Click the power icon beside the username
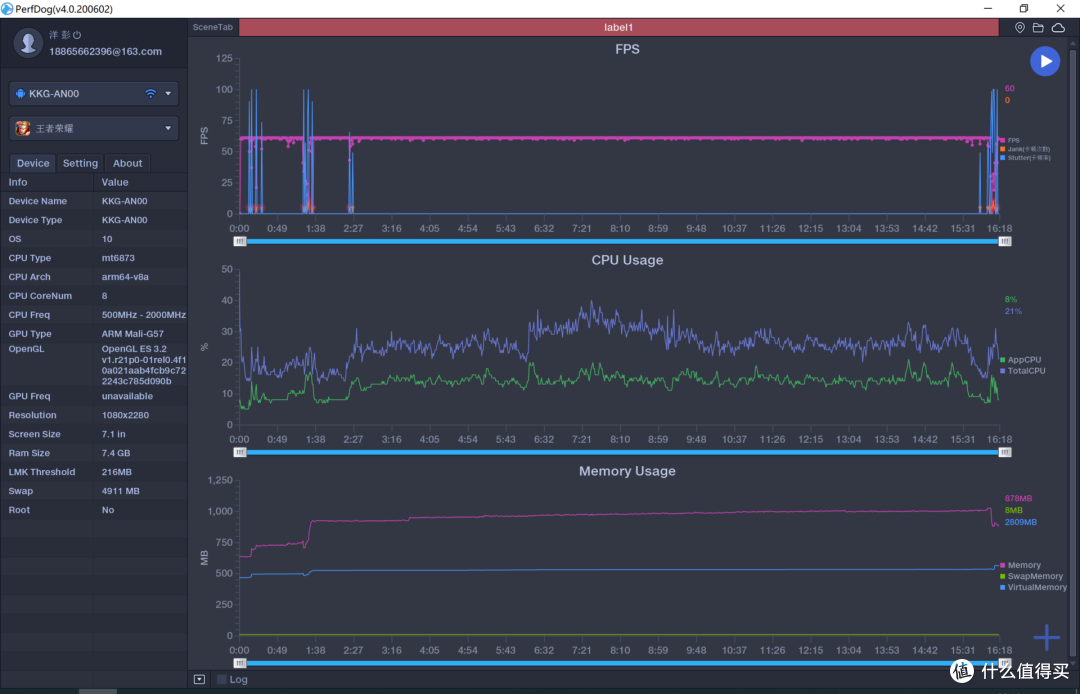This screenshot has height=694, width=1080. pyautogui.click(x=77, y=34)
